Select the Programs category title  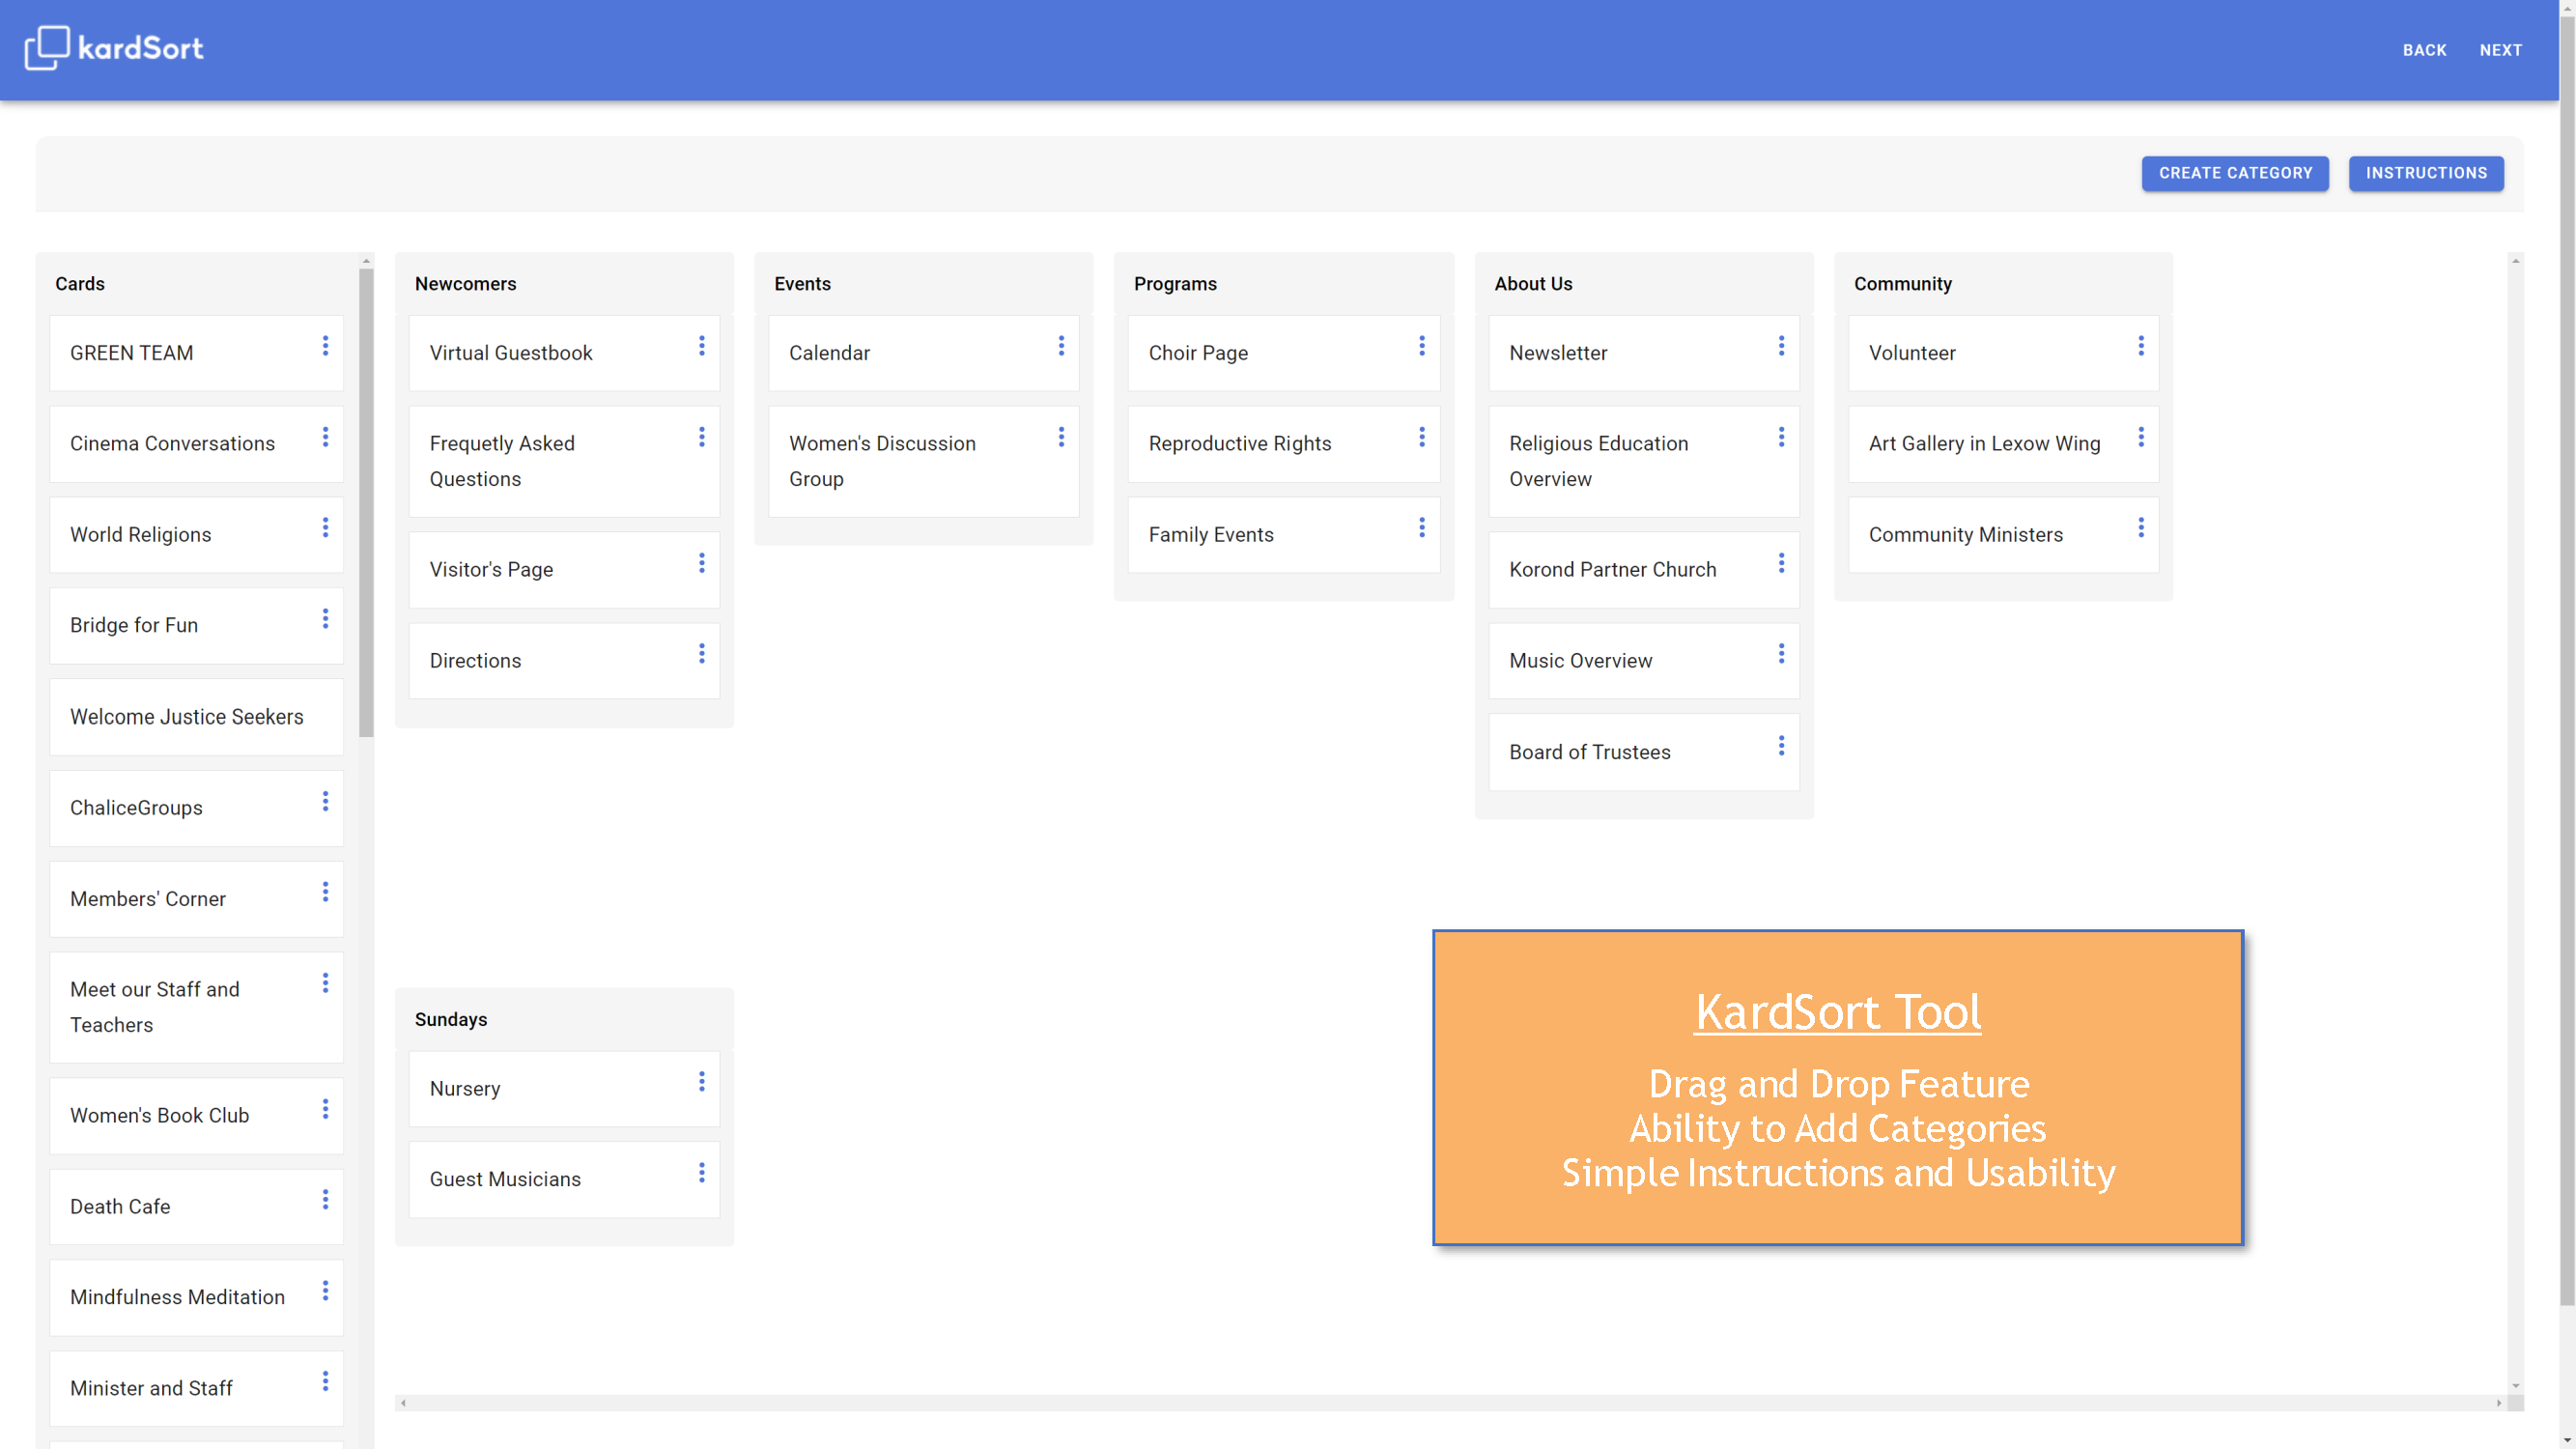click(x=1175, y=284)
